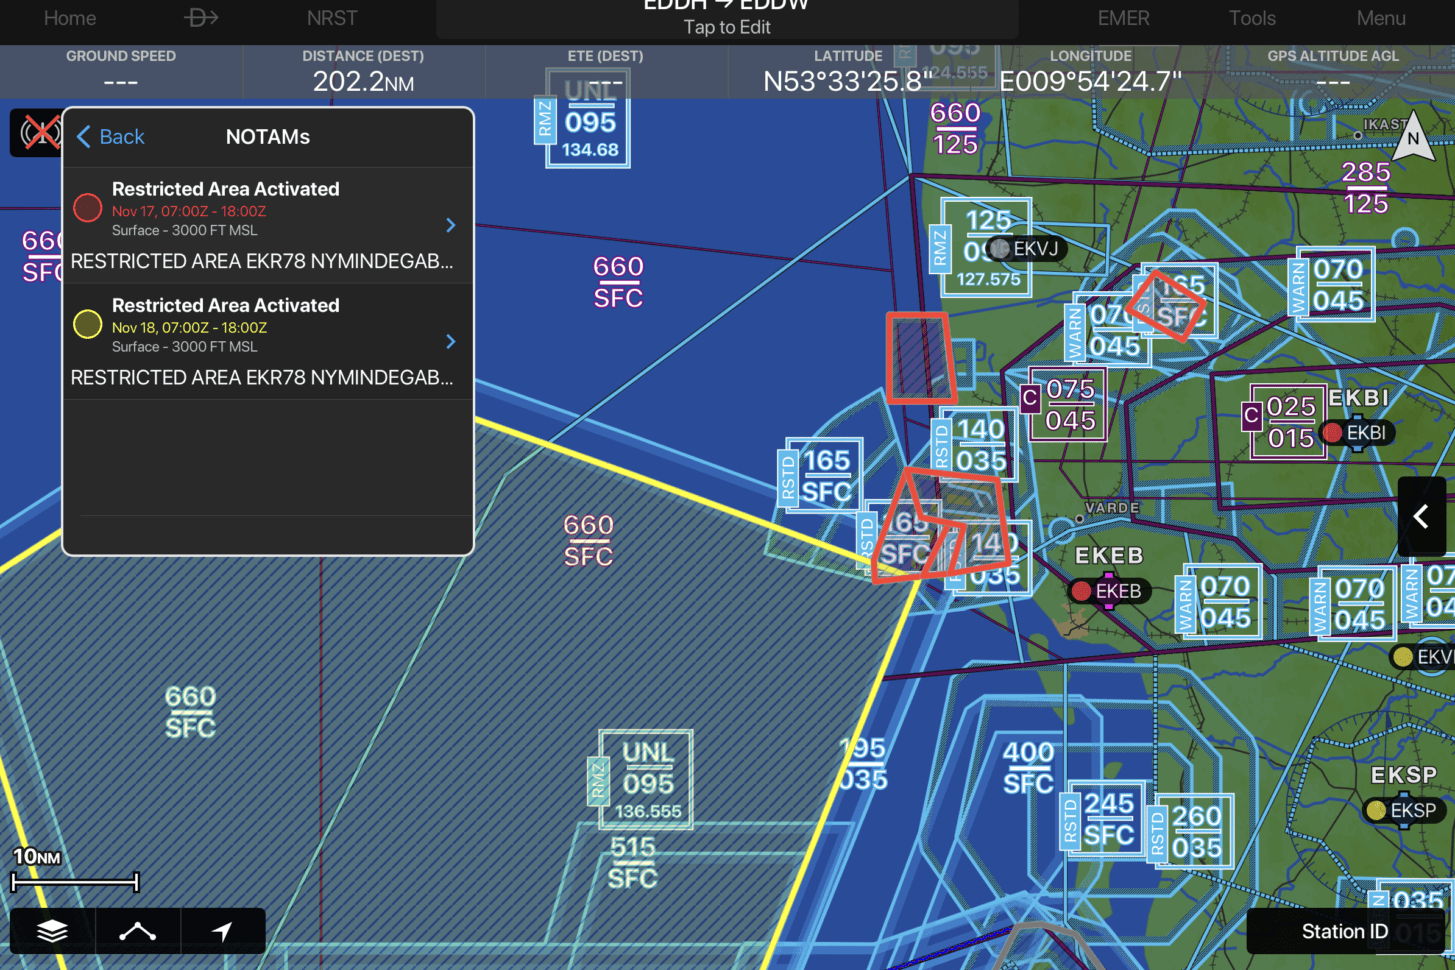Viewport: 1455px width, 970px height.
Task: Tap the route bar 'Tap to Edit'
Action: 727,20
